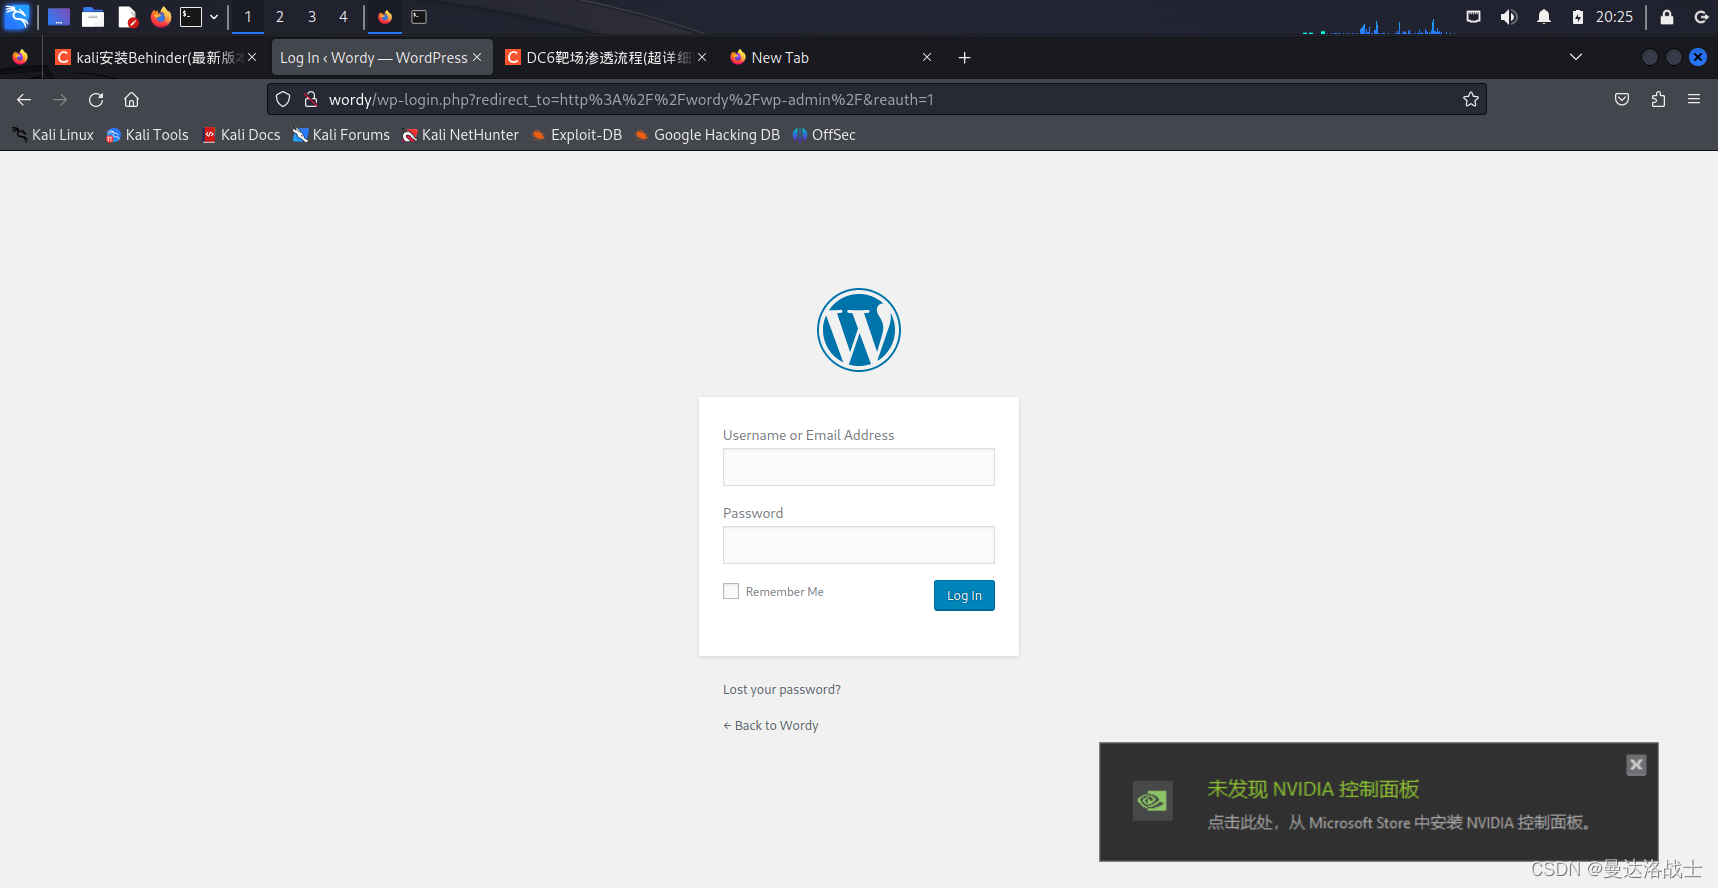Open the OffSec bookmark

pyautogui.click(x=824, y=135)
